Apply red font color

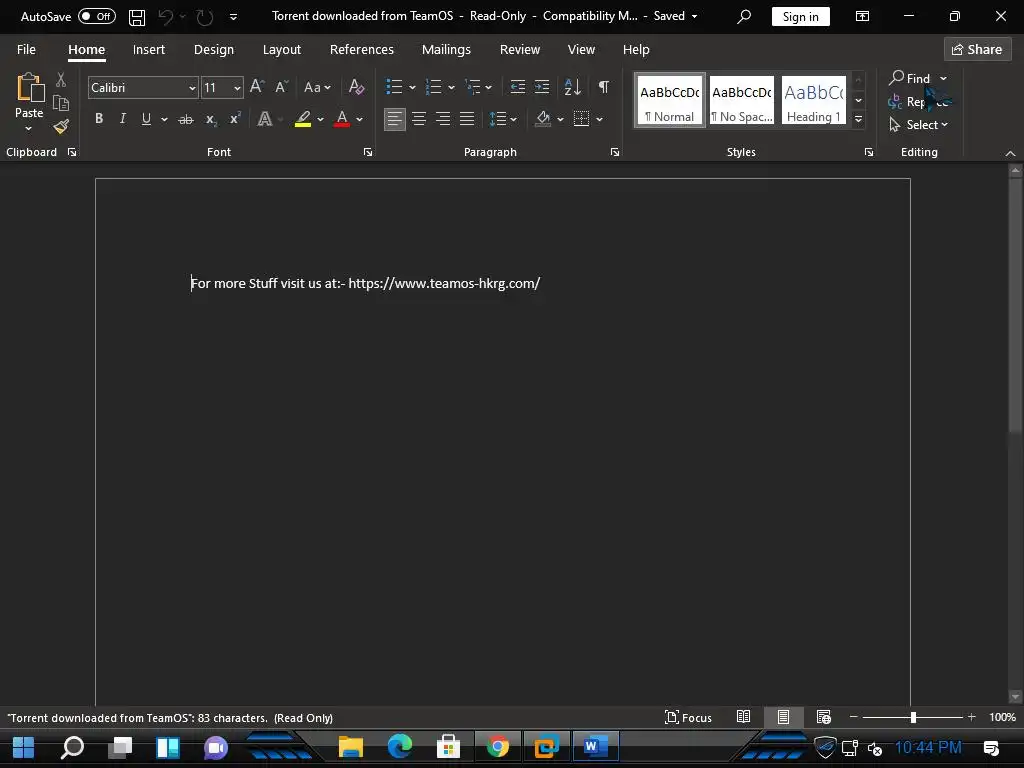342,119
